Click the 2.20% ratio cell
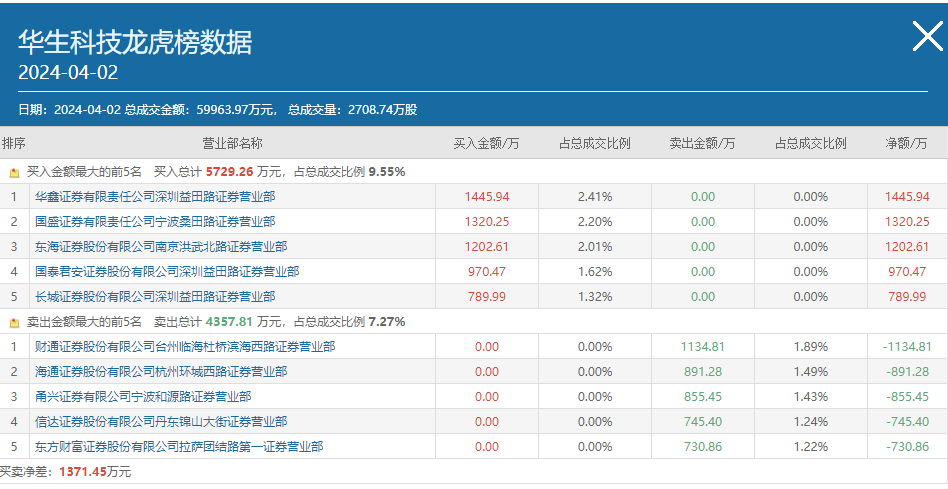948x489 pixels. click(595, 222)
